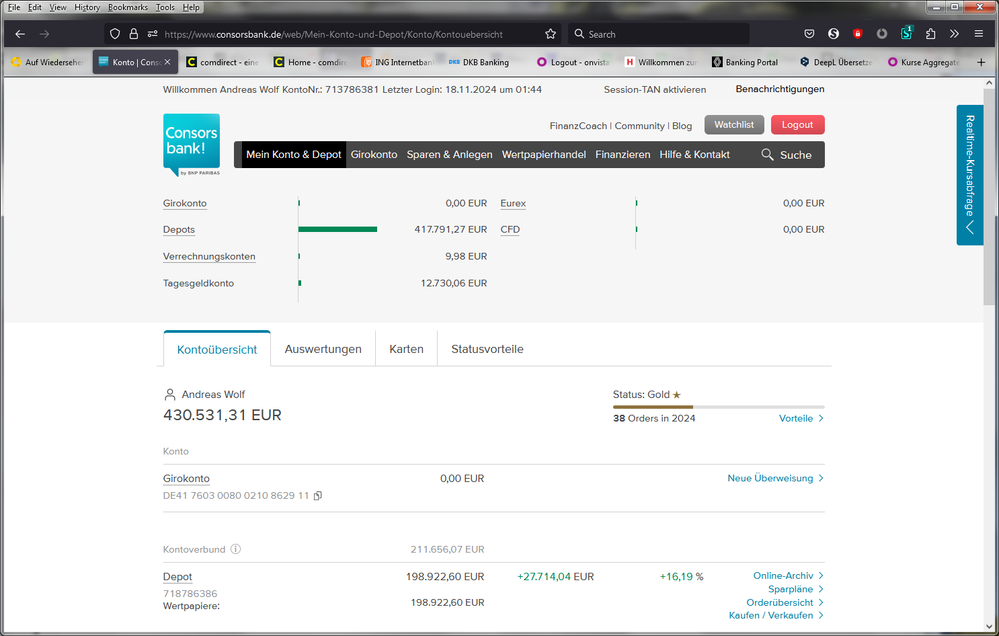Click the Kaufen / Verkaufen link

point(777,615)
